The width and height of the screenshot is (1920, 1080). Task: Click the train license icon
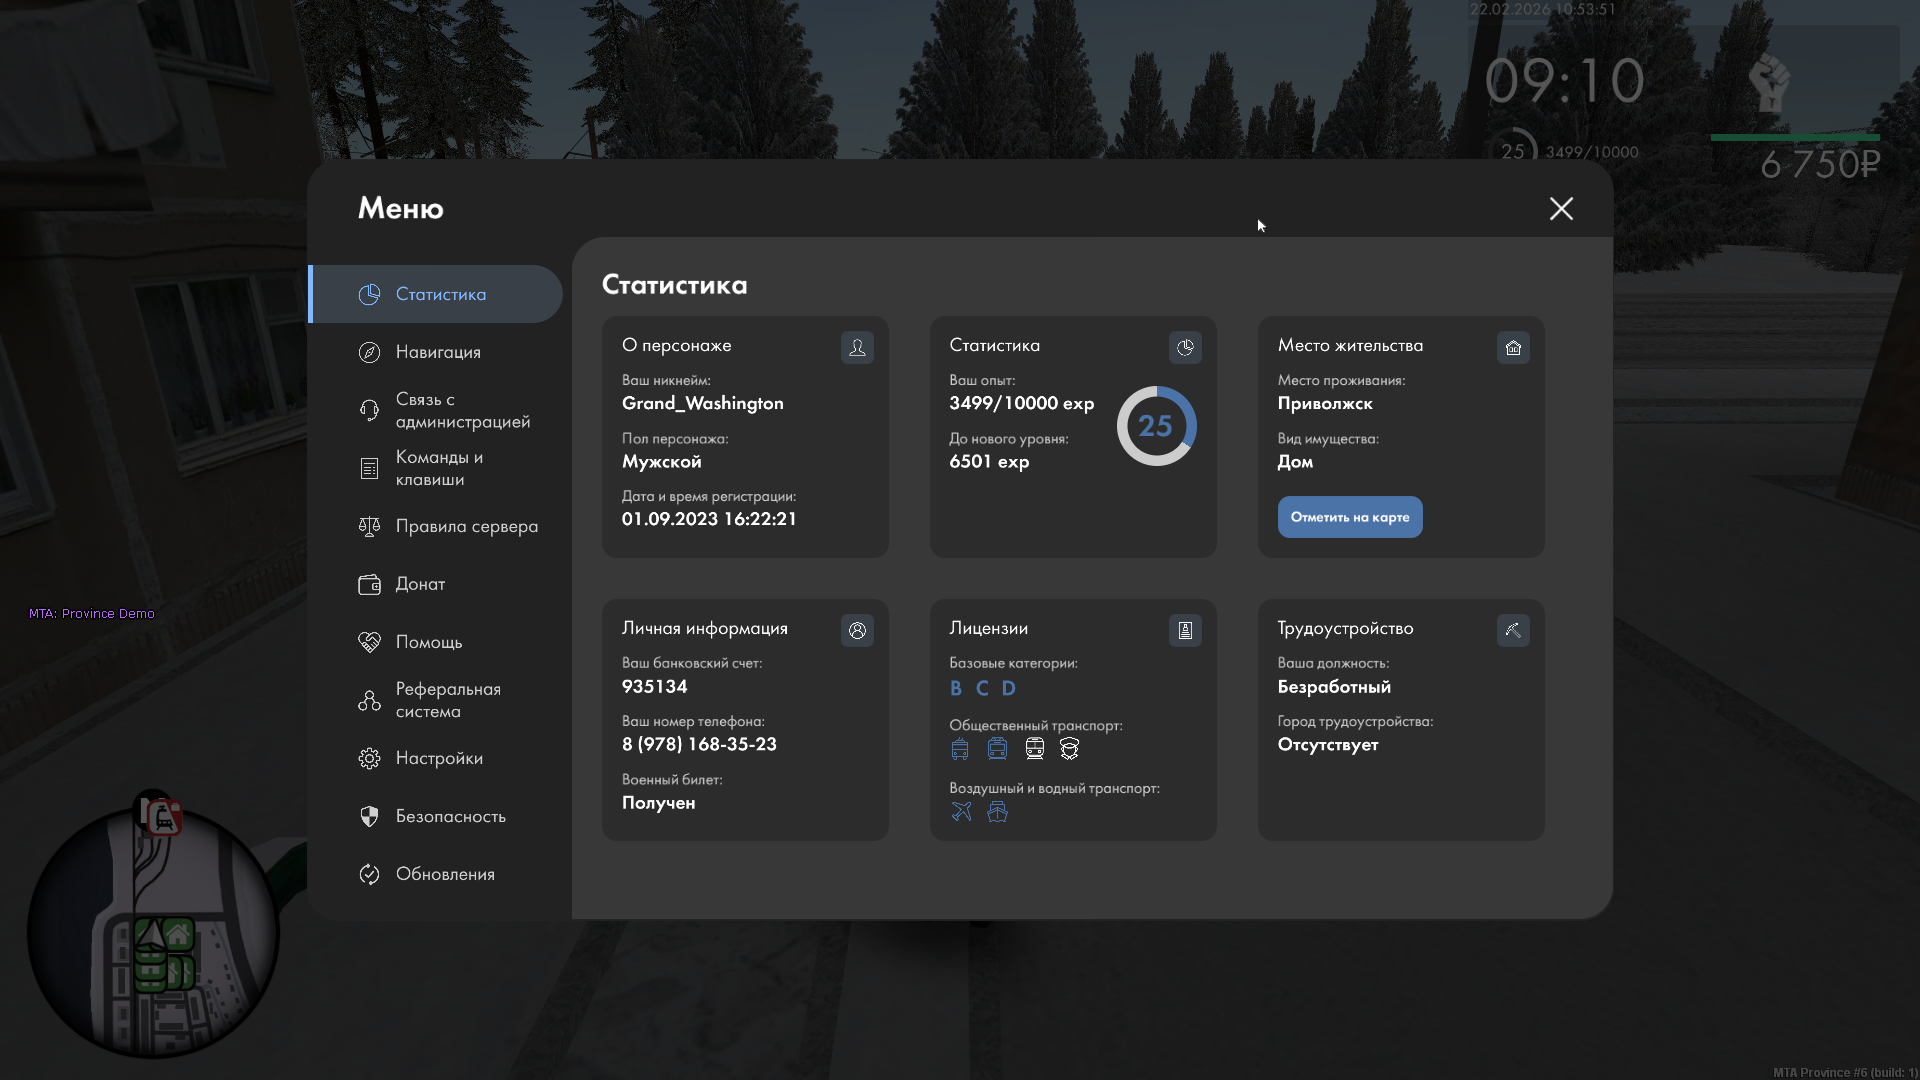click(1034, 748)
